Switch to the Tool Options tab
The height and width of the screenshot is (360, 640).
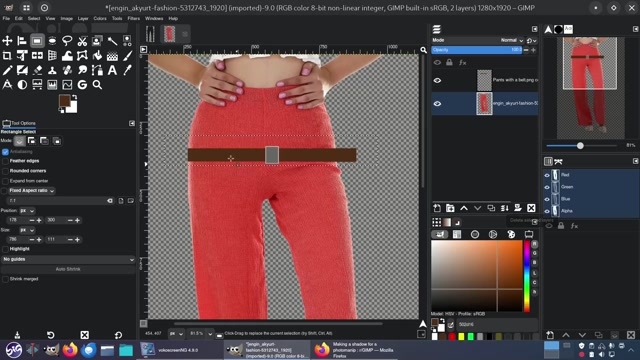(19, 123)
